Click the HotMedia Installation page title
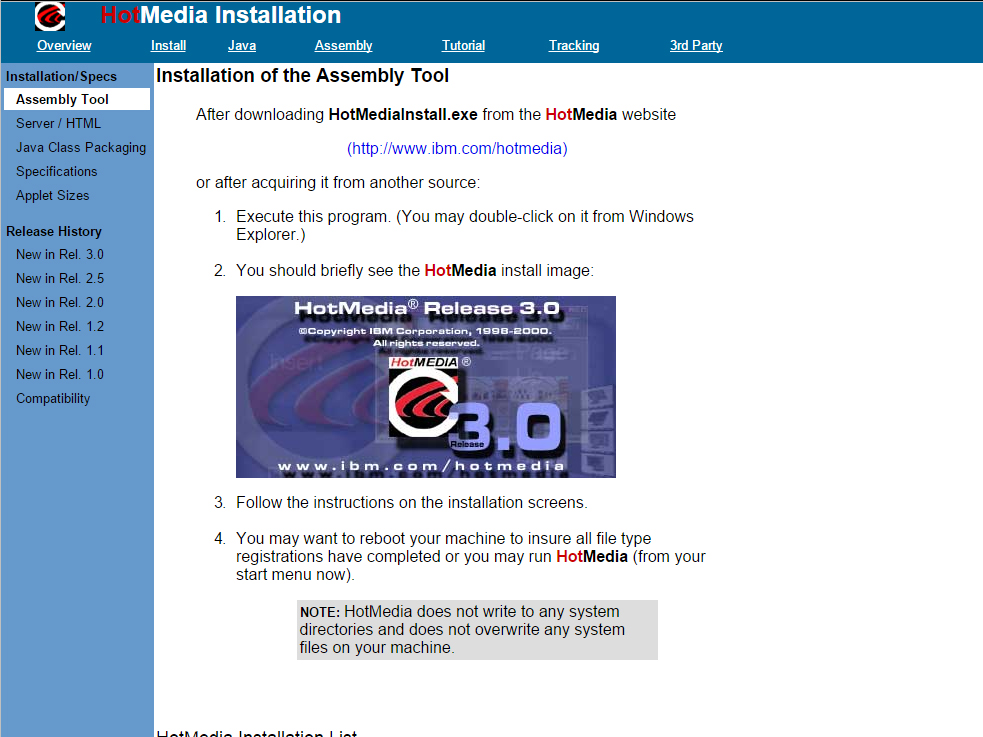The height and width of the screenshot is (737, 983). (x=221, y=15)
